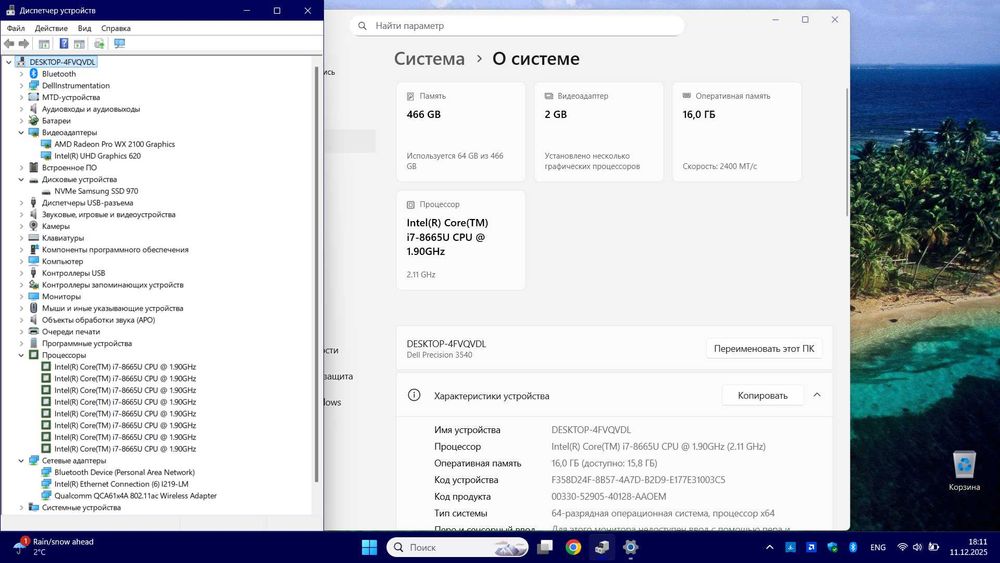
Task: Click the Forward arrow in Device Manager toolbar
Action: coord(24,43)
